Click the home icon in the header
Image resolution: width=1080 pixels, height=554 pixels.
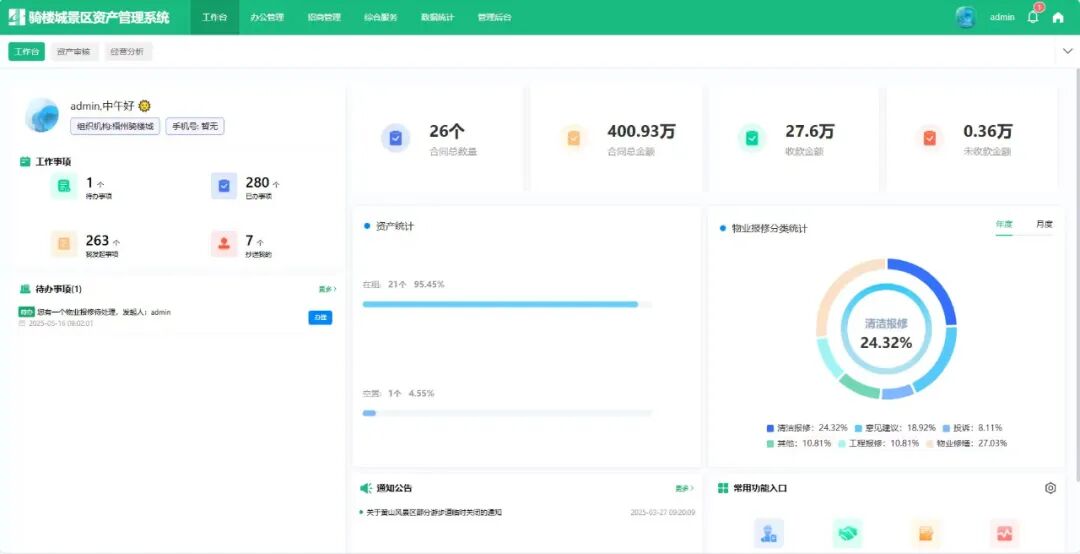click(1058, 17)
